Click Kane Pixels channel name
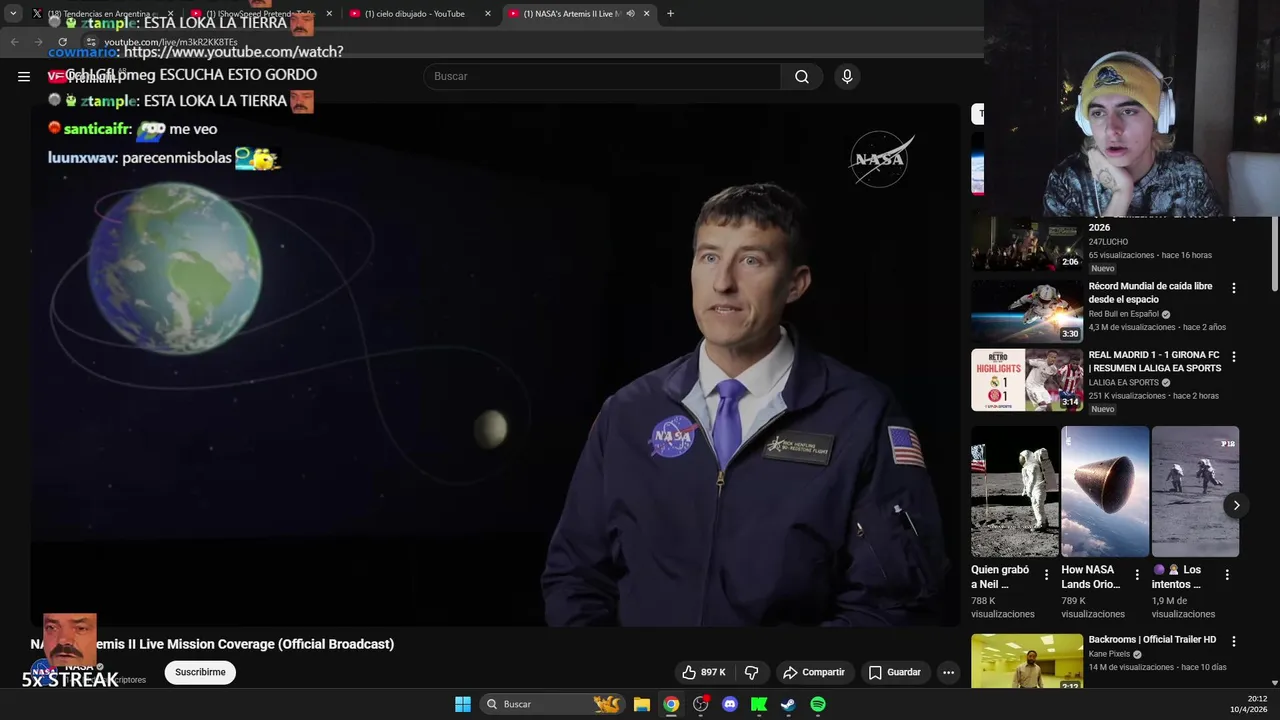 click(1109, 654)
